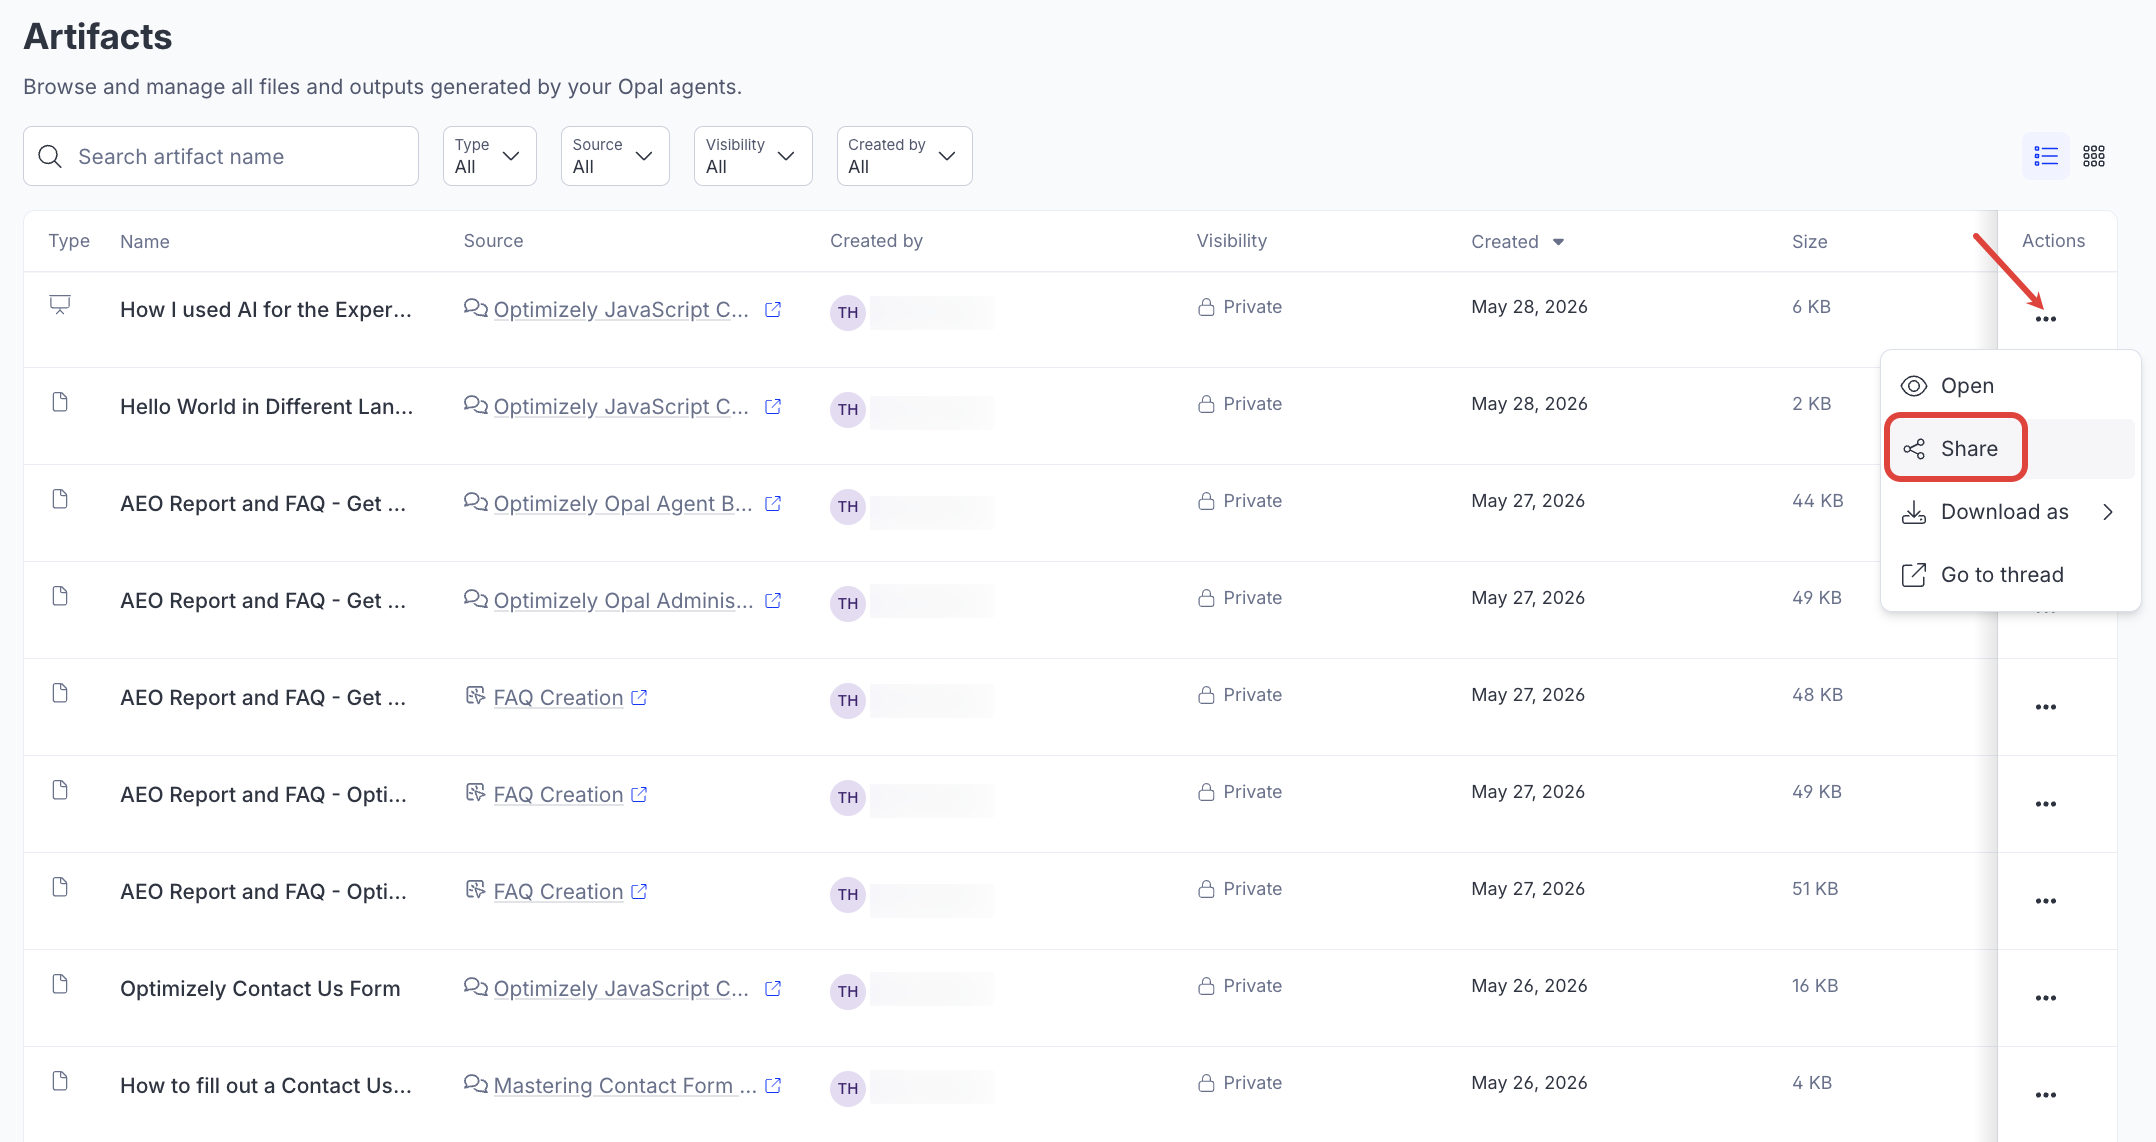Open the Visibility filter dropdown

pyautogui.click(x=753, y=156)
